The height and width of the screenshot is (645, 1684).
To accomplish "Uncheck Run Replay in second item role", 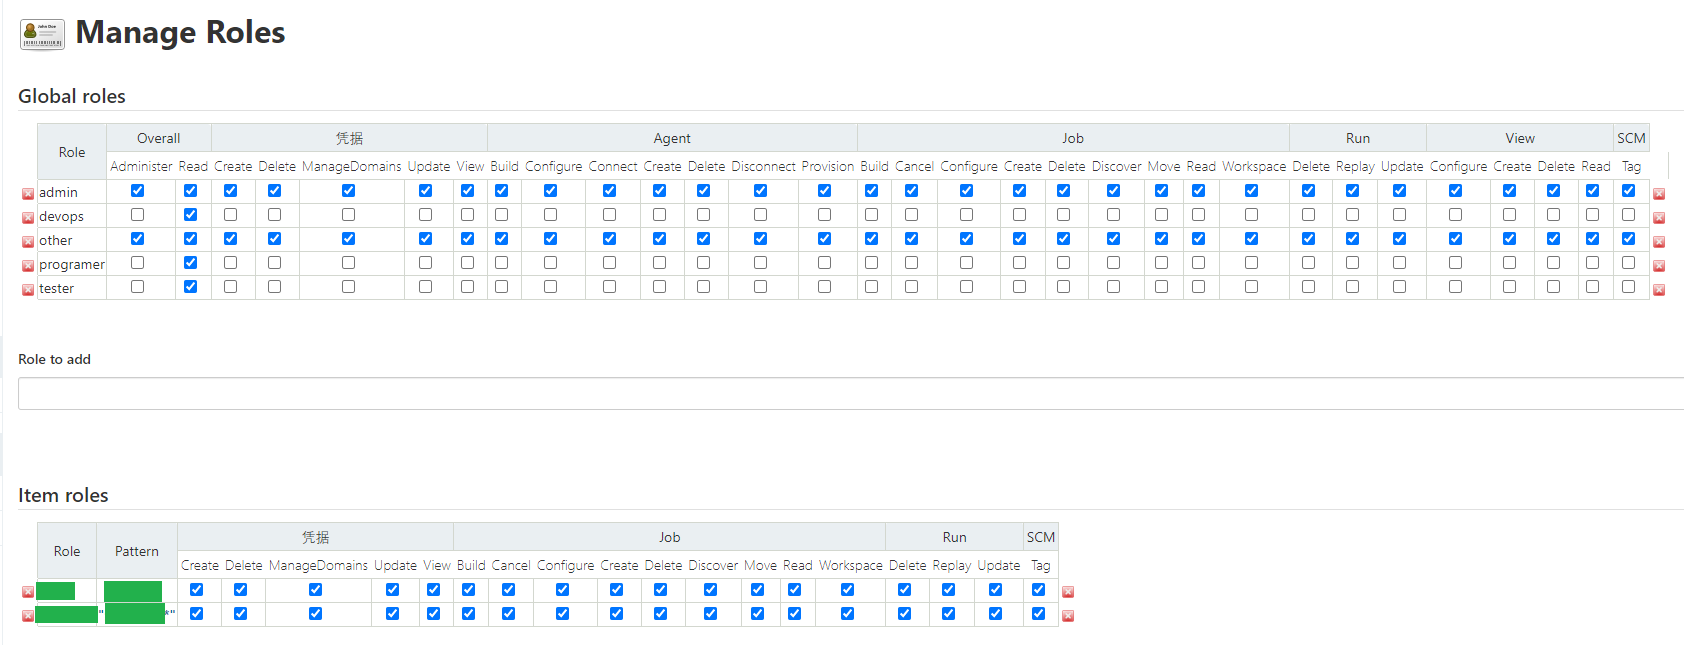I will pos(949,613).
